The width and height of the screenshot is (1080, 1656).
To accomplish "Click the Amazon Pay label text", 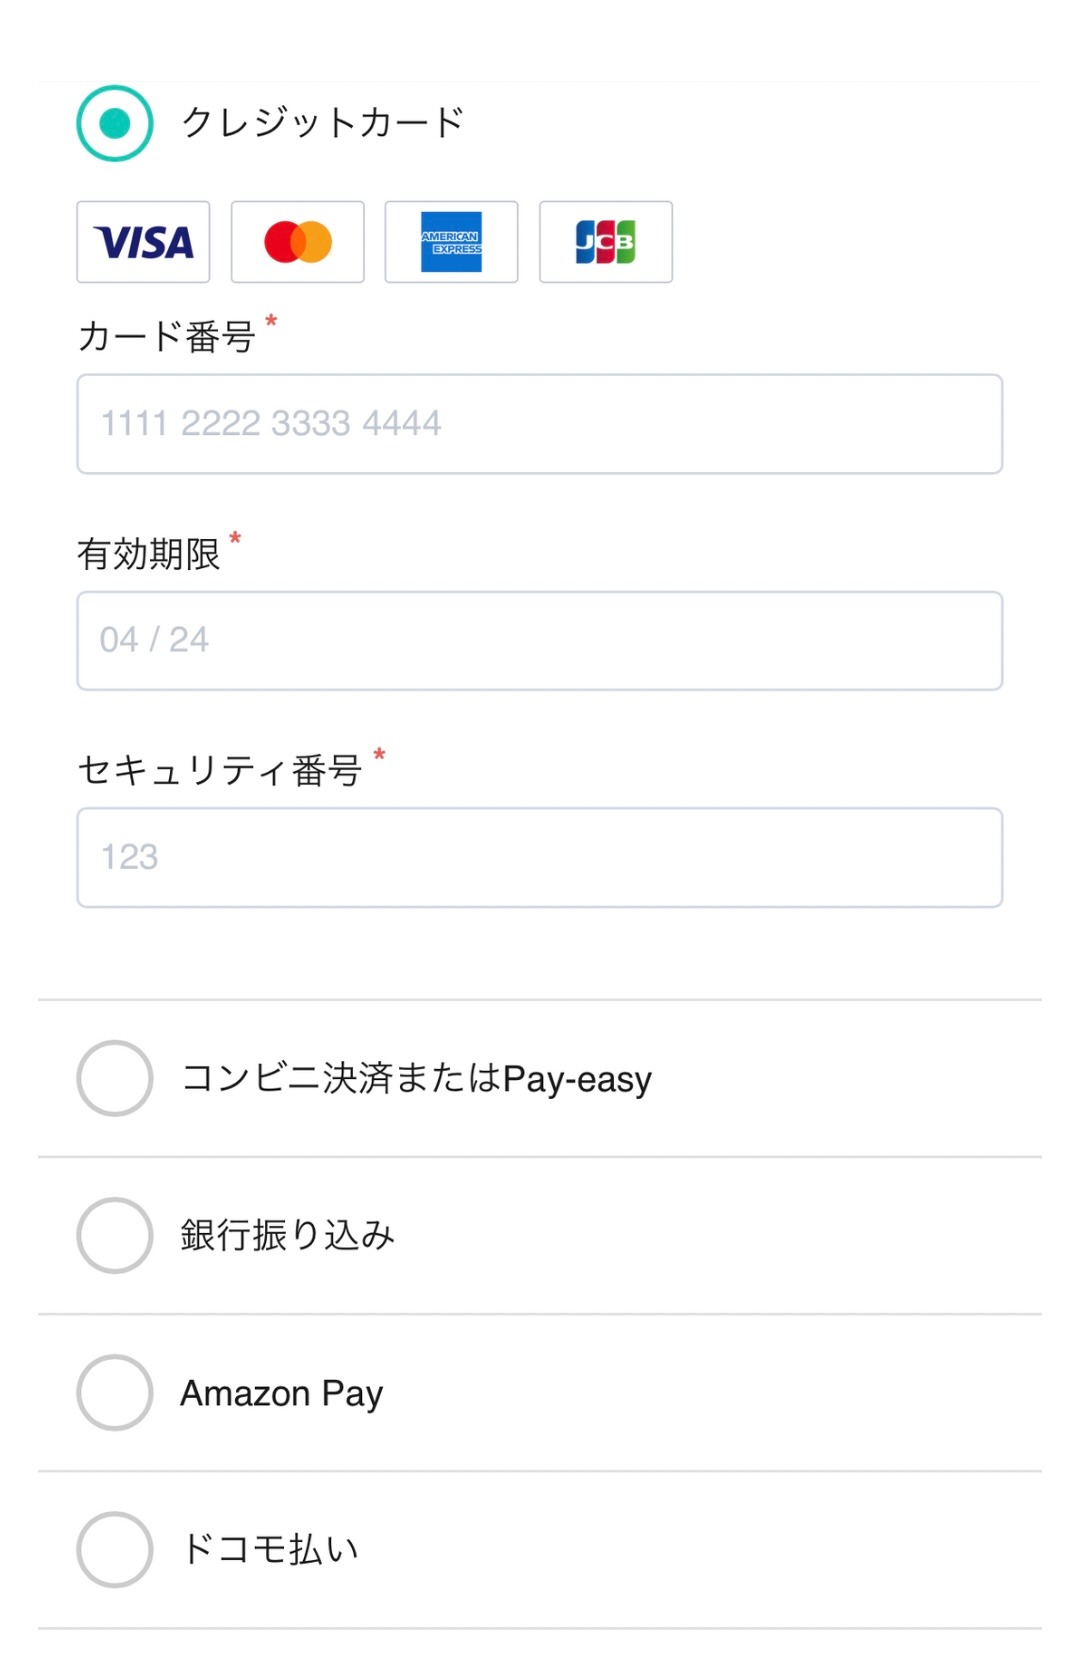I will pos(281,1393).
